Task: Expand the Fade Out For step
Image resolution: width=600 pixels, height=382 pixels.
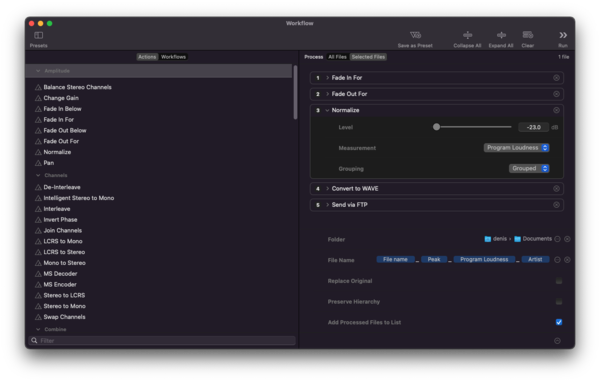Action: (327, 94)
